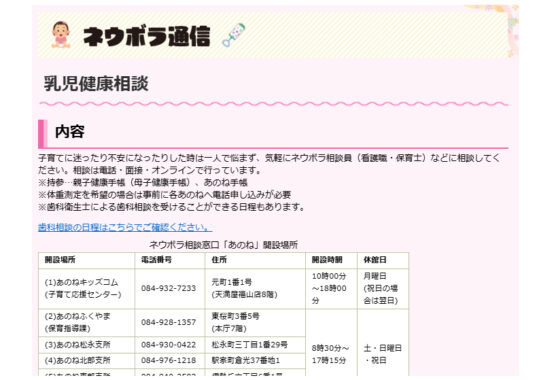This screenshot has width=554, height=380.
Task: Select the あのね松永支所 row
Action: (x=172, y=345)
